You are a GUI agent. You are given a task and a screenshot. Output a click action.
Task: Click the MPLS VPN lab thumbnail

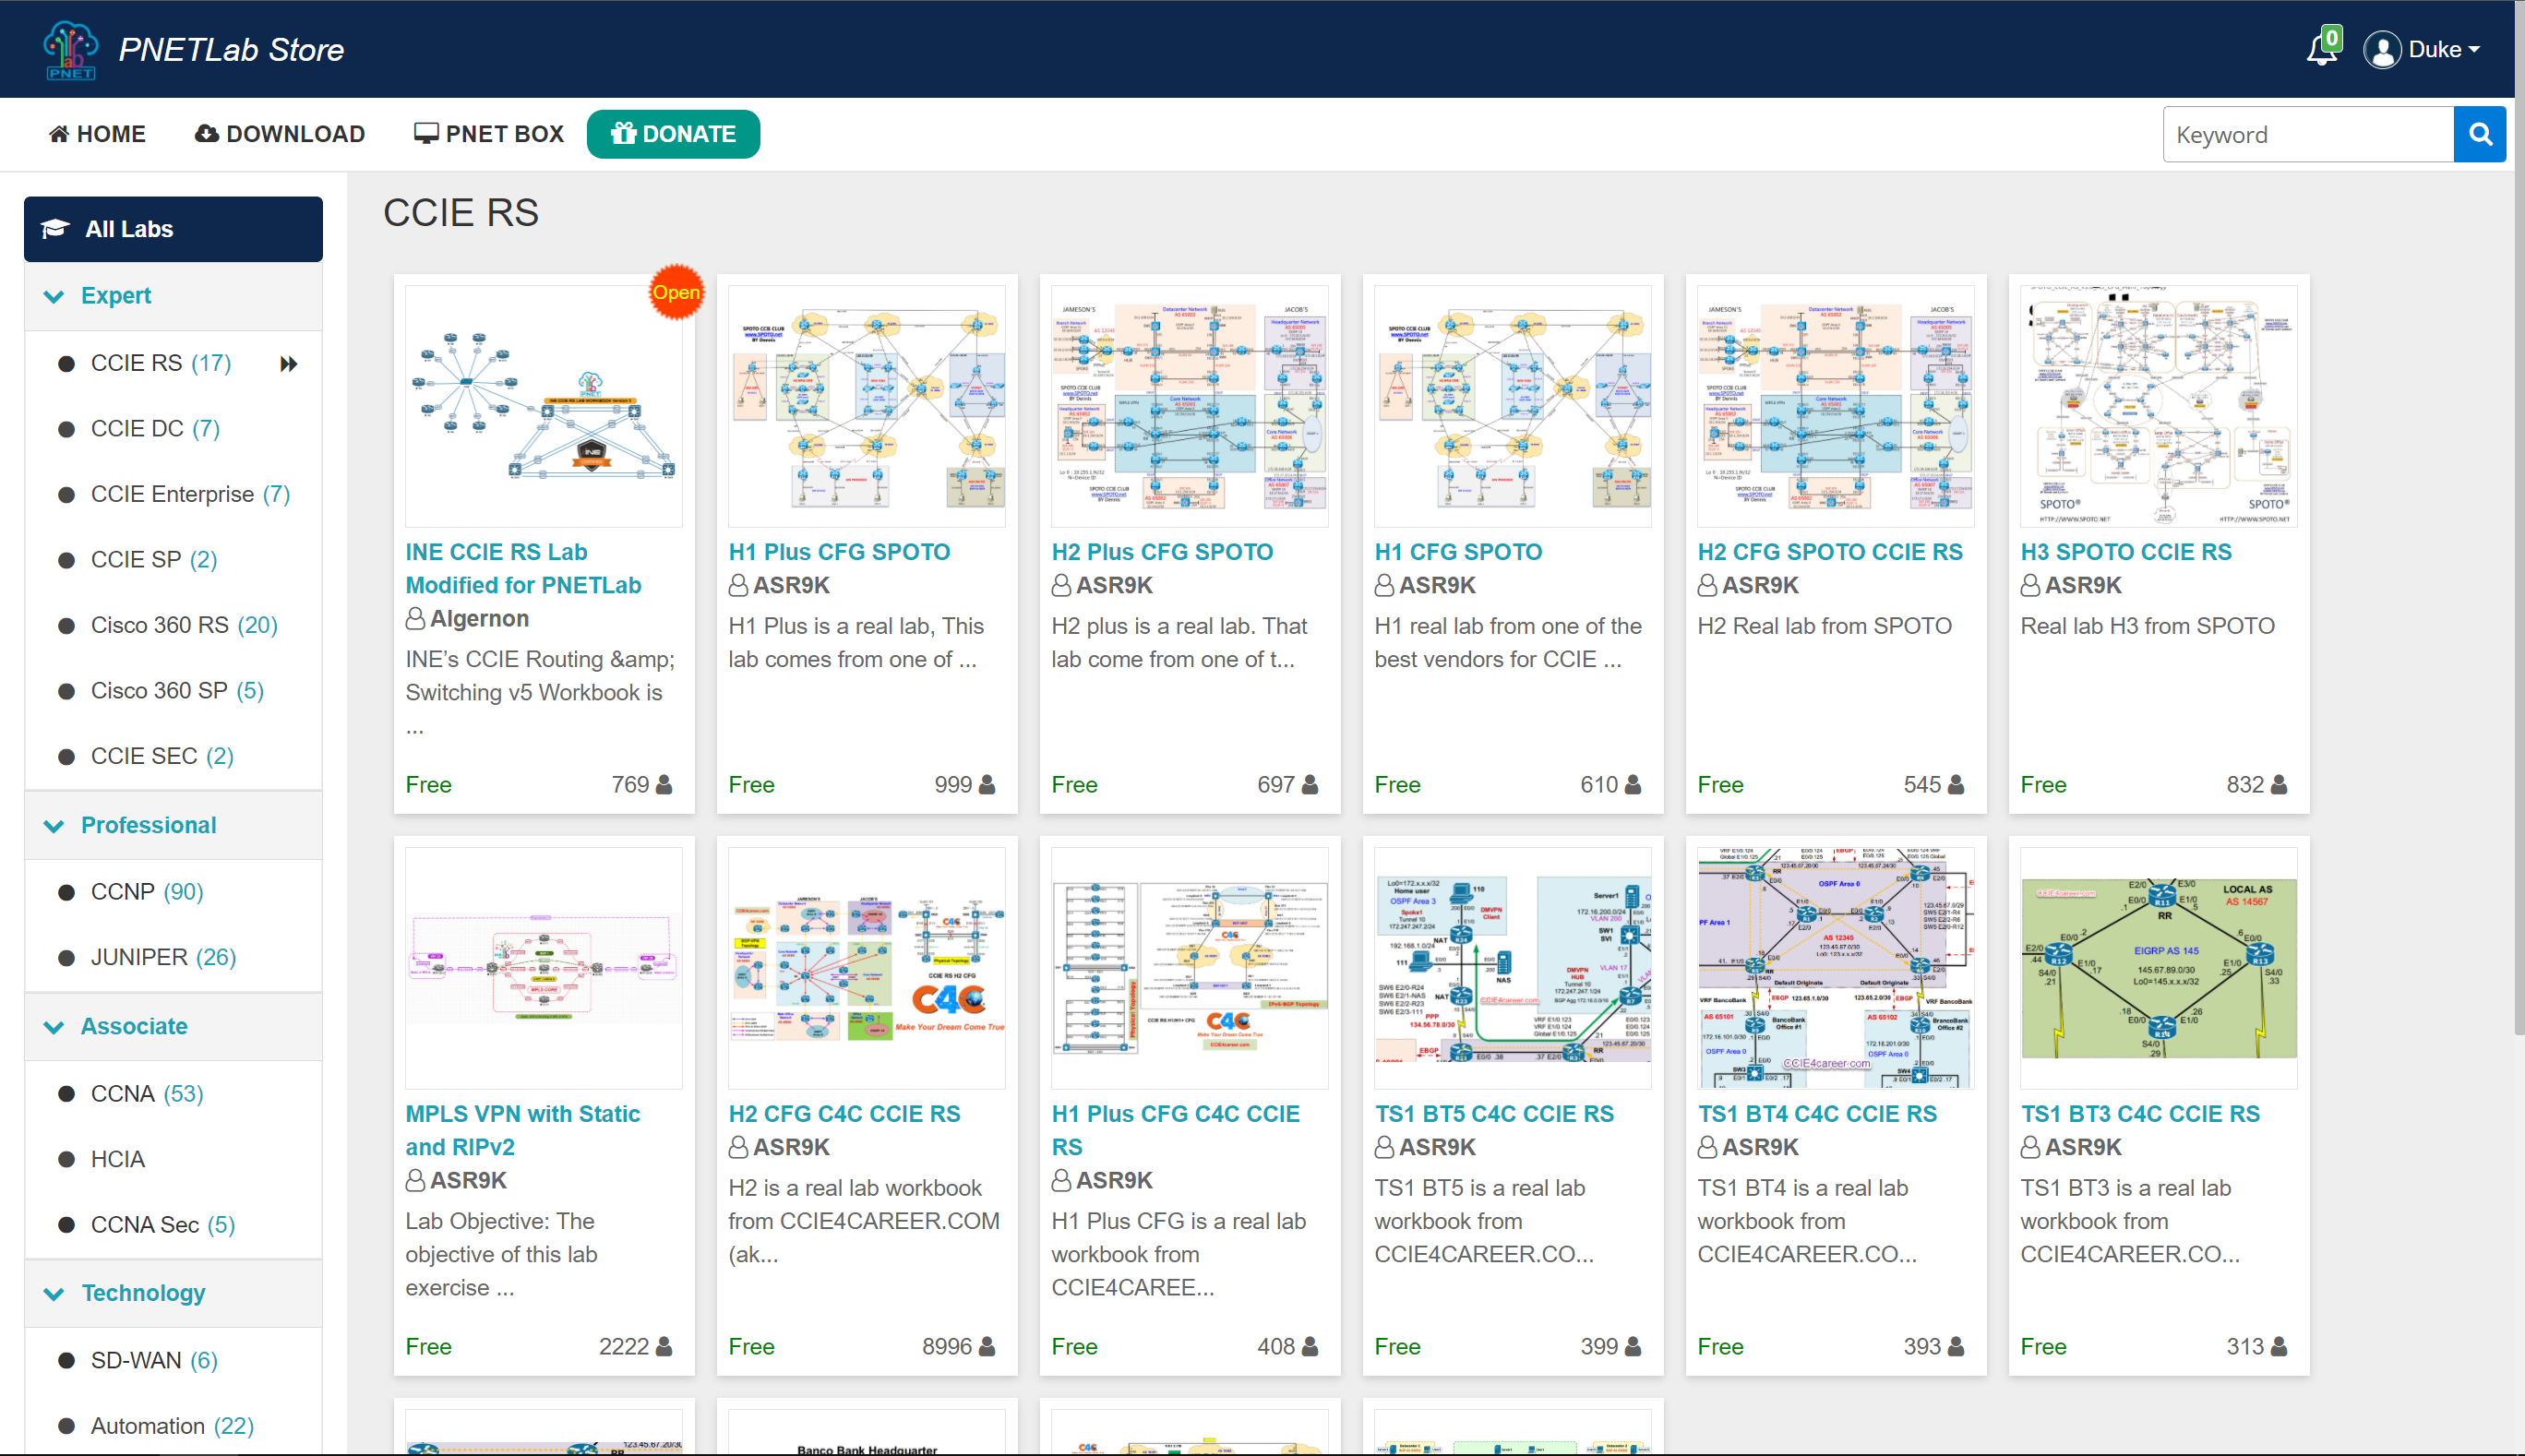[544, 968]
